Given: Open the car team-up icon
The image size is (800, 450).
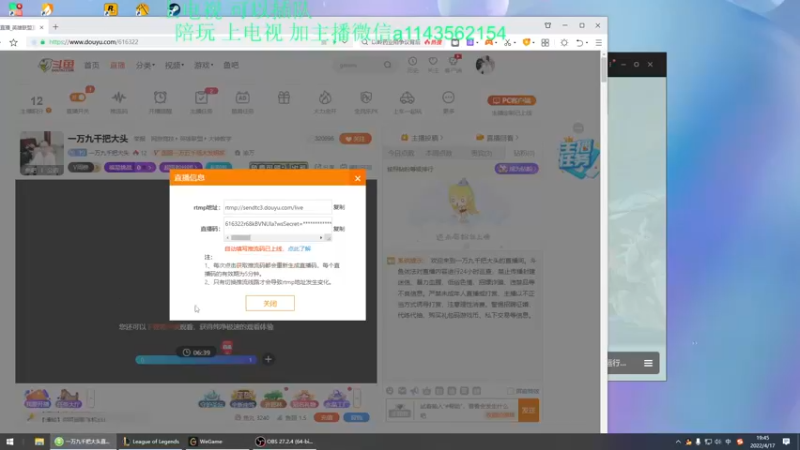Looking at the screenshot, I should click(407, 97).
